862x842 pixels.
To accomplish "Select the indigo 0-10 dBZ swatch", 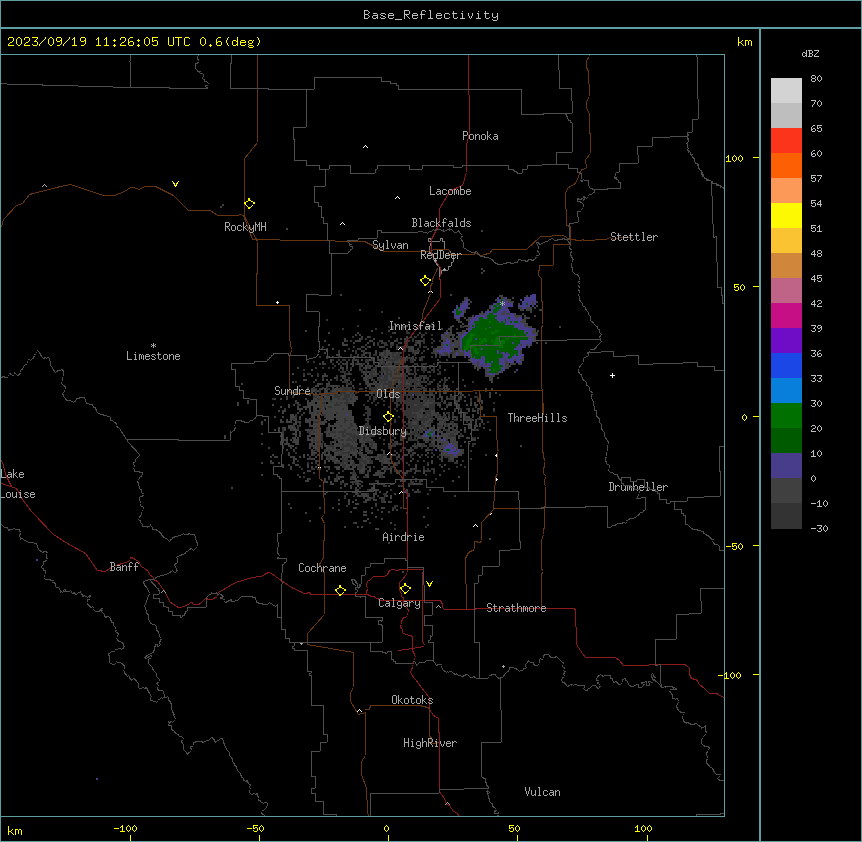I will [786, 466].
